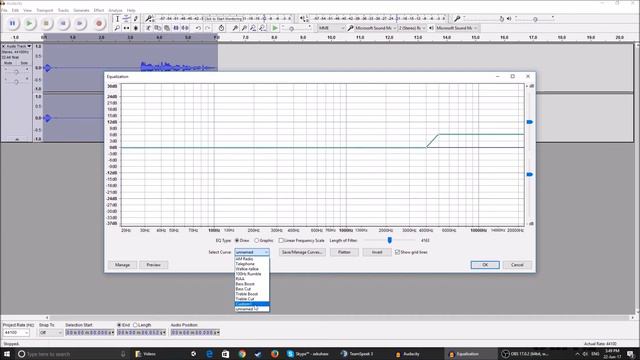Click the Zoom In icon
The height and width of the screenshot is (360, 640).
point(235,28)
